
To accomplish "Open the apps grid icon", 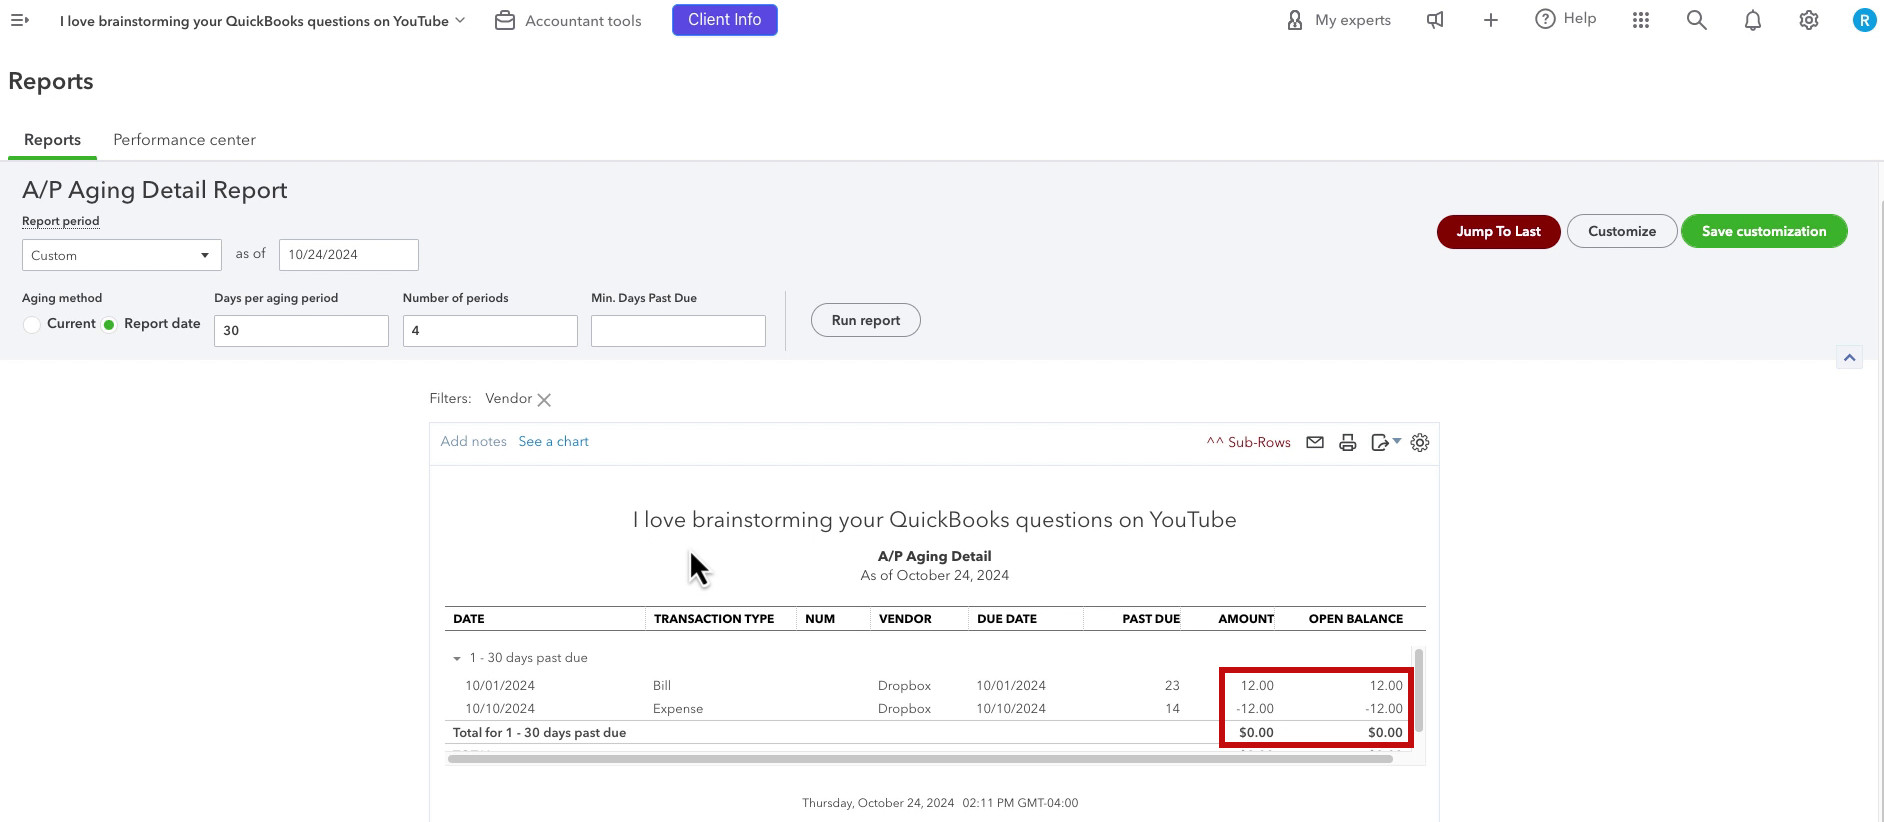I will point(1641,20).
